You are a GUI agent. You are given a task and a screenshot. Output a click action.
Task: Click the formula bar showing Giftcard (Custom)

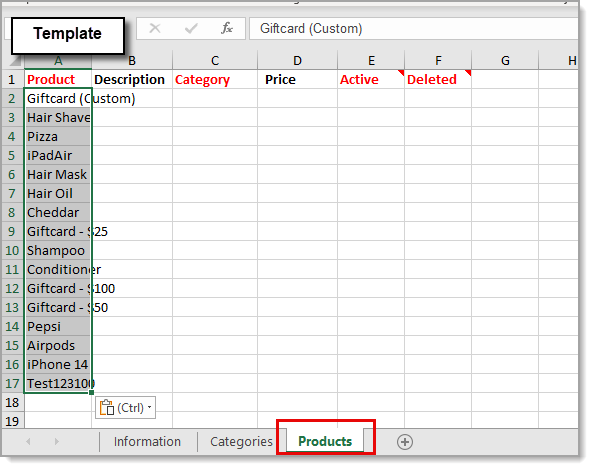coord(413,28)
